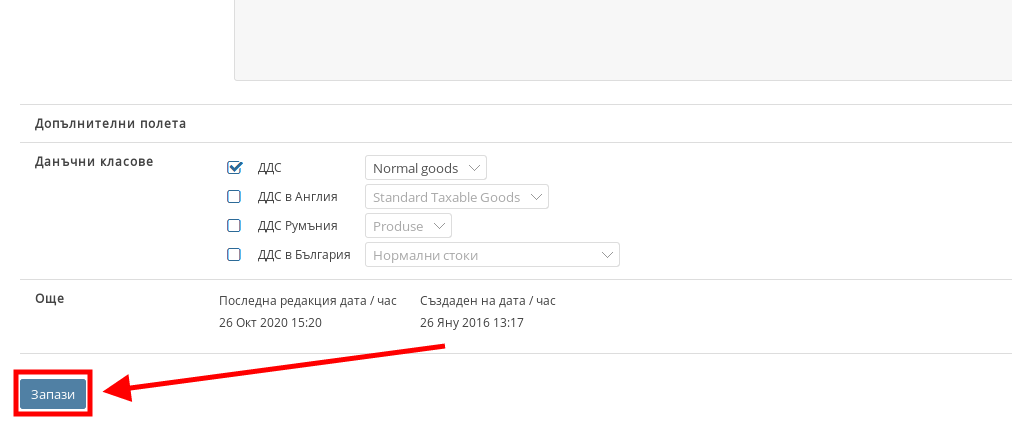The height and width of the screenshot is (443, 1012).
Task: Click the Данъчни класове field label
Action: click(94, 161)
